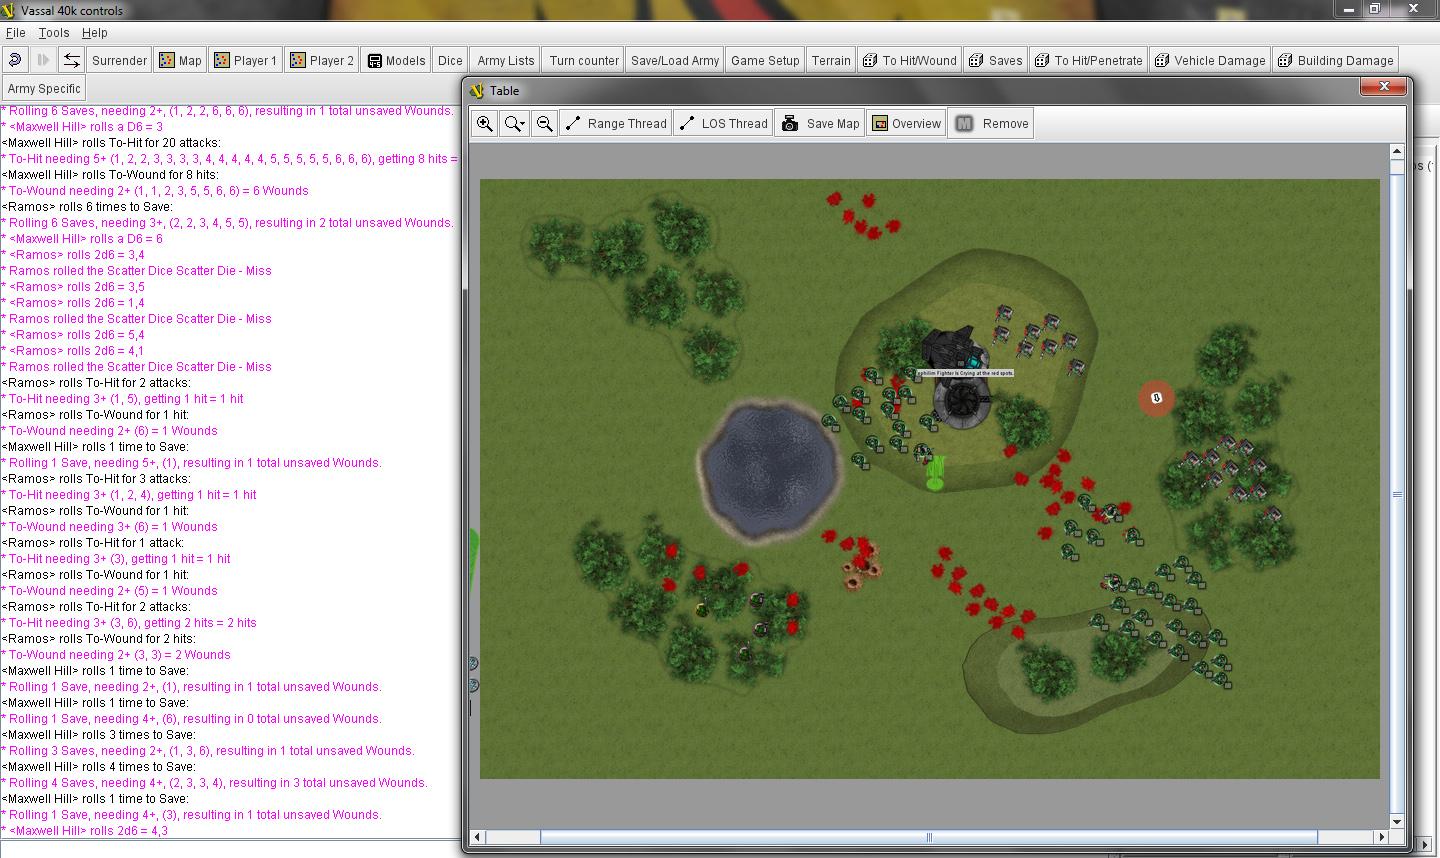The image size is (1440, 858).
Task: Open the Turn counter
Action: (584, 60)
